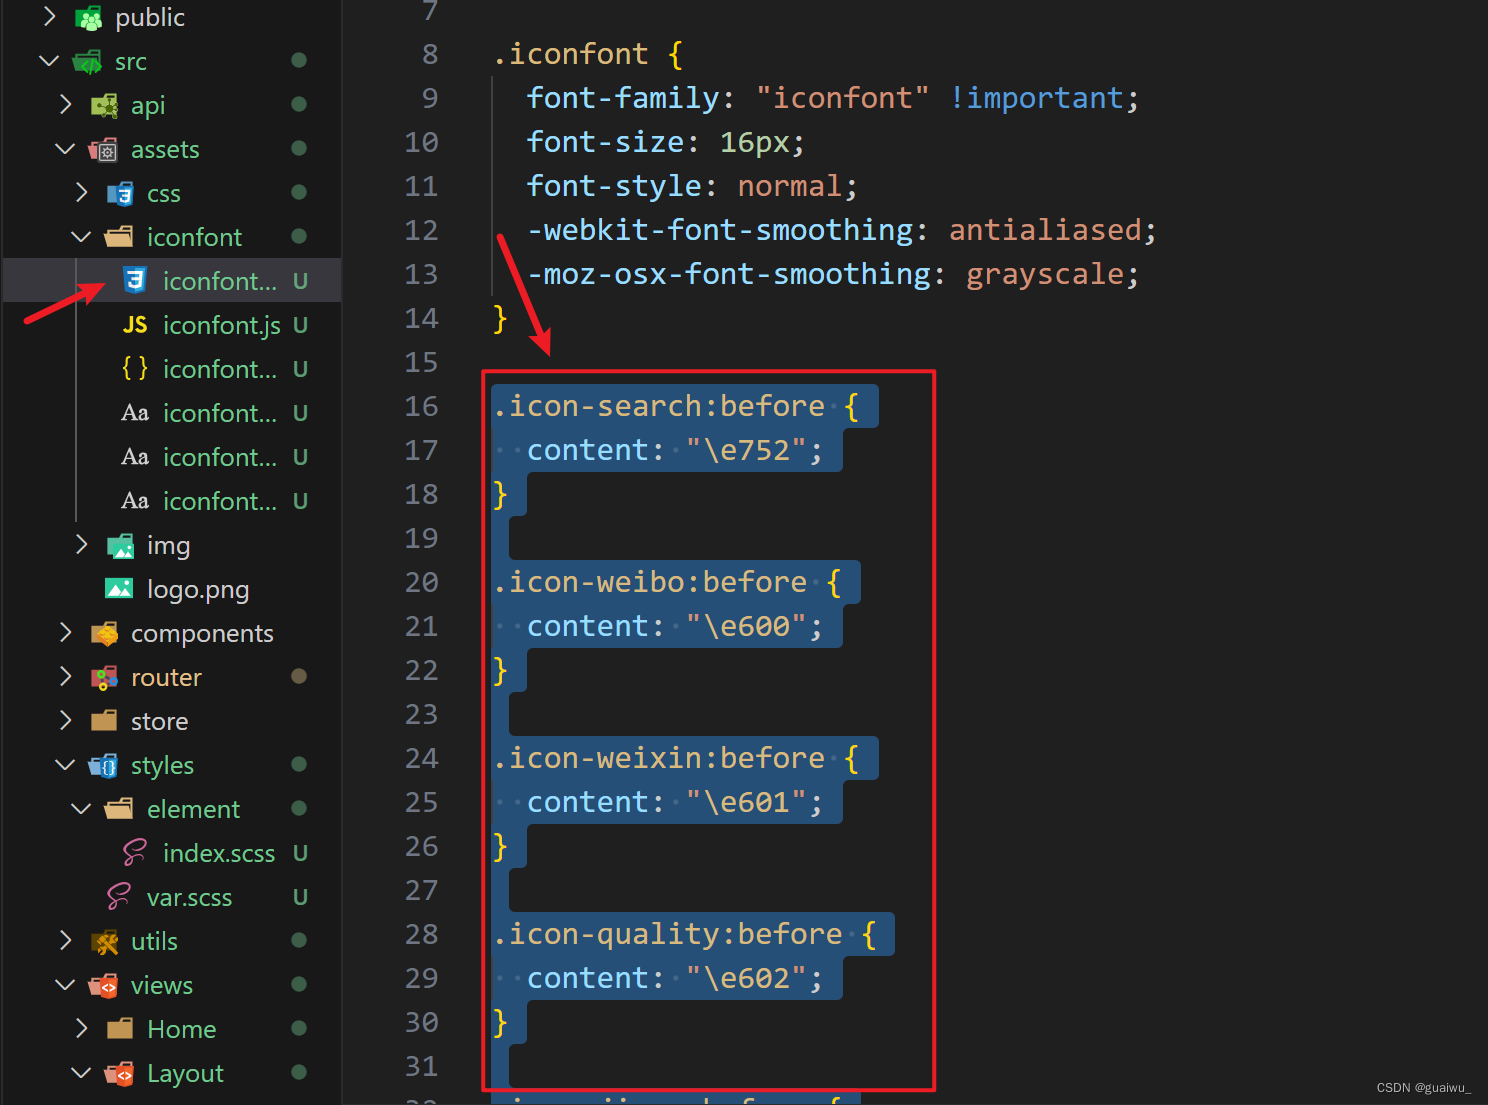Collapse the assets folder chevron
Screen dimensions: 1488x1105
tap(66, 149)
